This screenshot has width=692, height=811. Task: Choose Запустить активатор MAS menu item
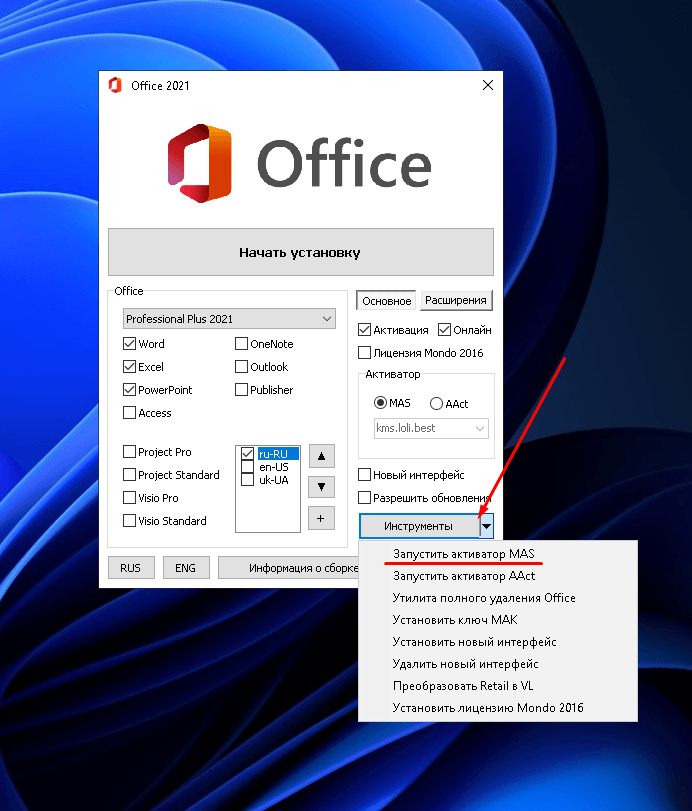click(463, 554)
